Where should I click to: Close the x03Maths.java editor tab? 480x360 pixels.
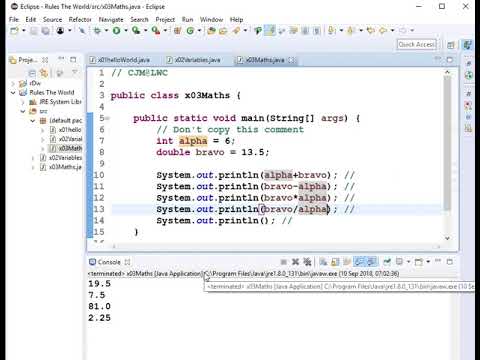(x=292, y=60)
